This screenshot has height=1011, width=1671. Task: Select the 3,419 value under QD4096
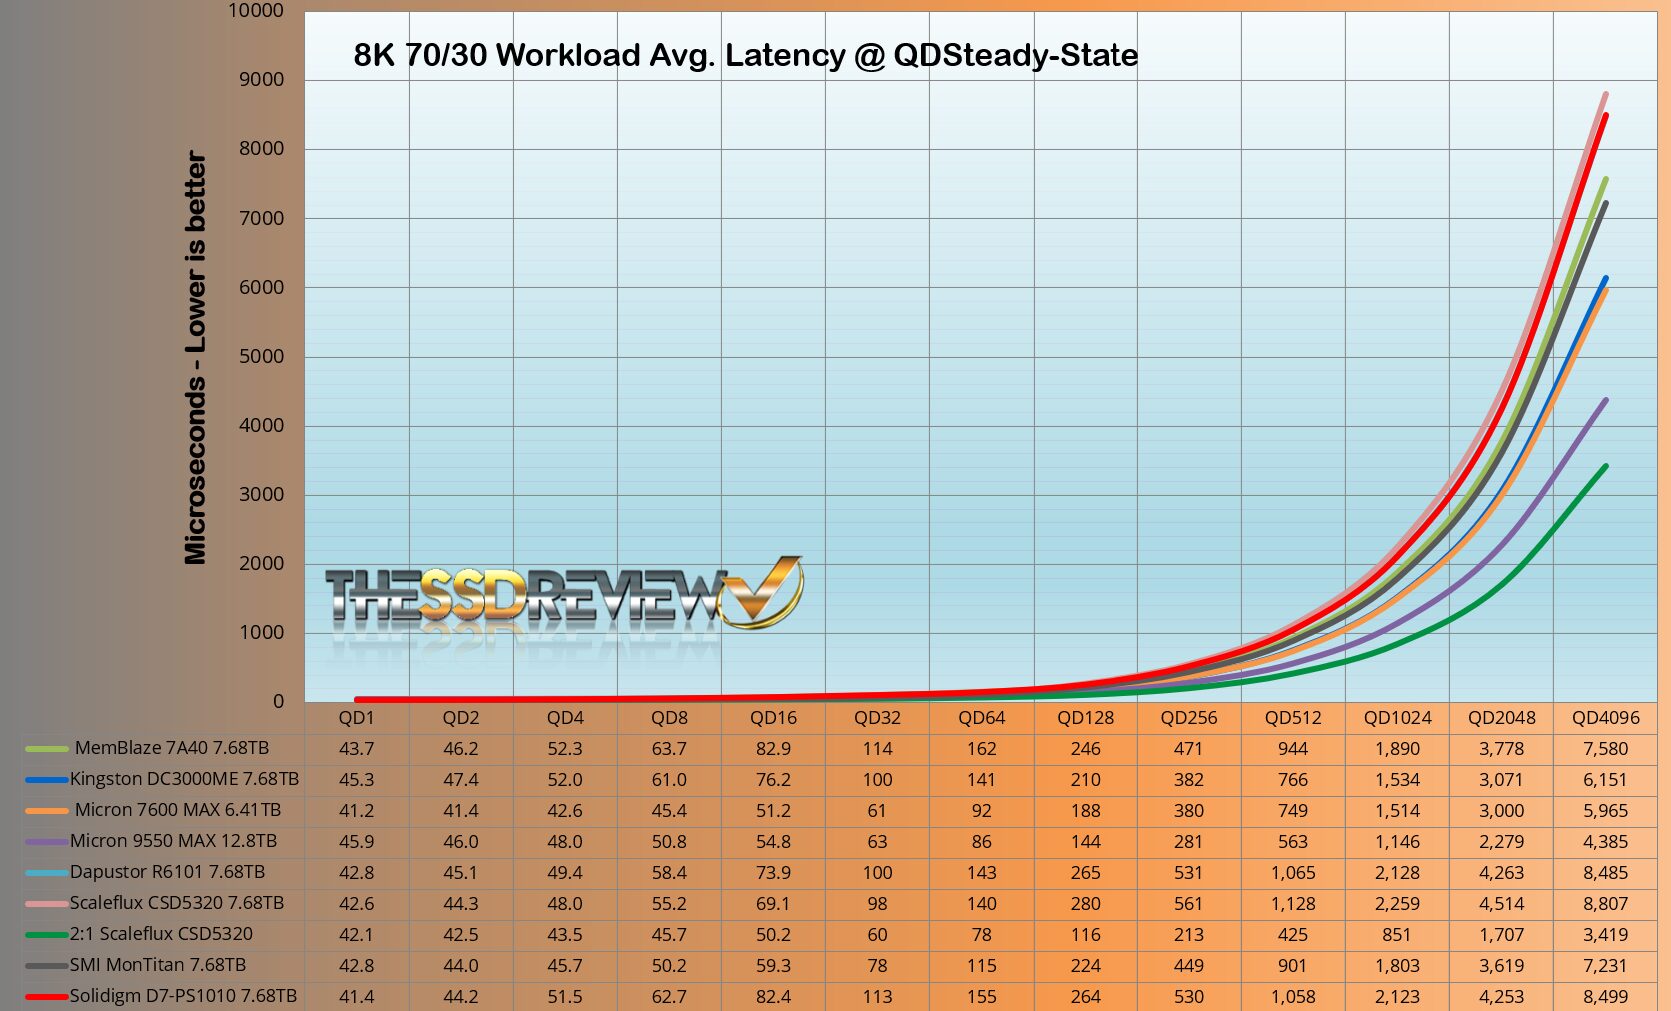1605,934
